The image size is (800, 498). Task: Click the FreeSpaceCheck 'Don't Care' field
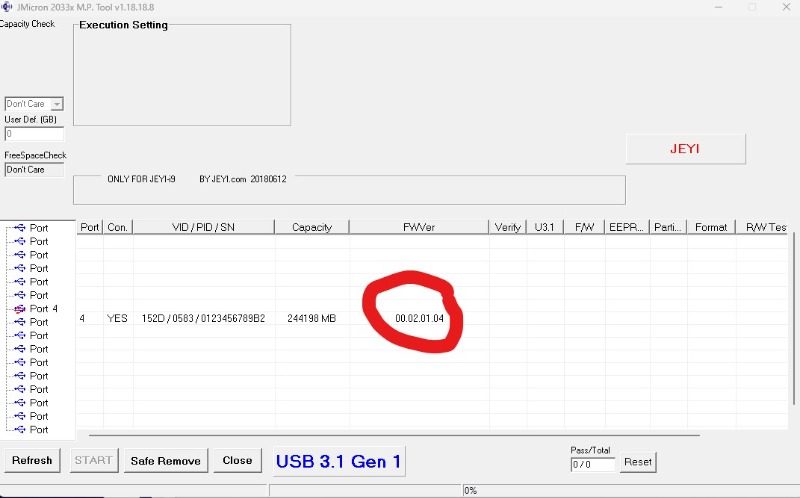coord(34,169)
